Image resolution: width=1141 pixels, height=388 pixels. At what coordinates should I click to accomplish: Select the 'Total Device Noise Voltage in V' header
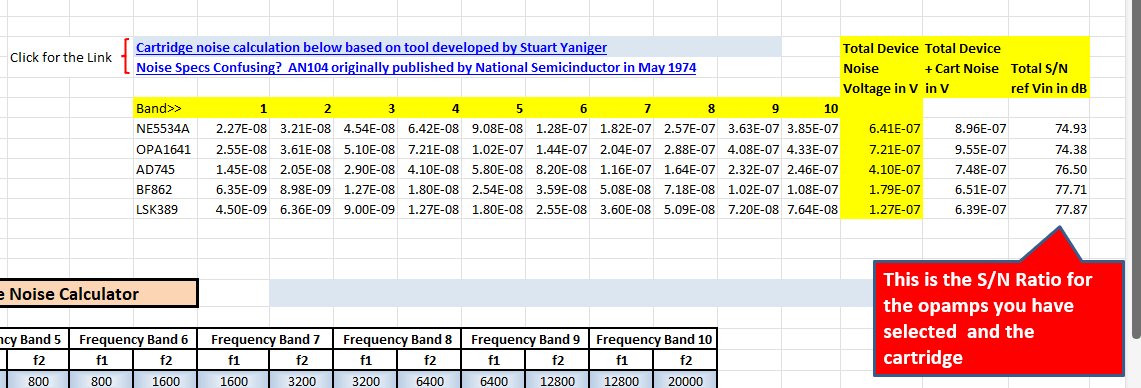click(881, 68)
